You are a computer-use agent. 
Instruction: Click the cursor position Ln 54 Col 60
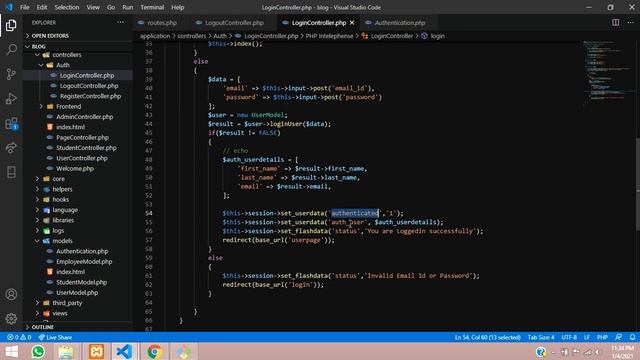pos(487,337)
